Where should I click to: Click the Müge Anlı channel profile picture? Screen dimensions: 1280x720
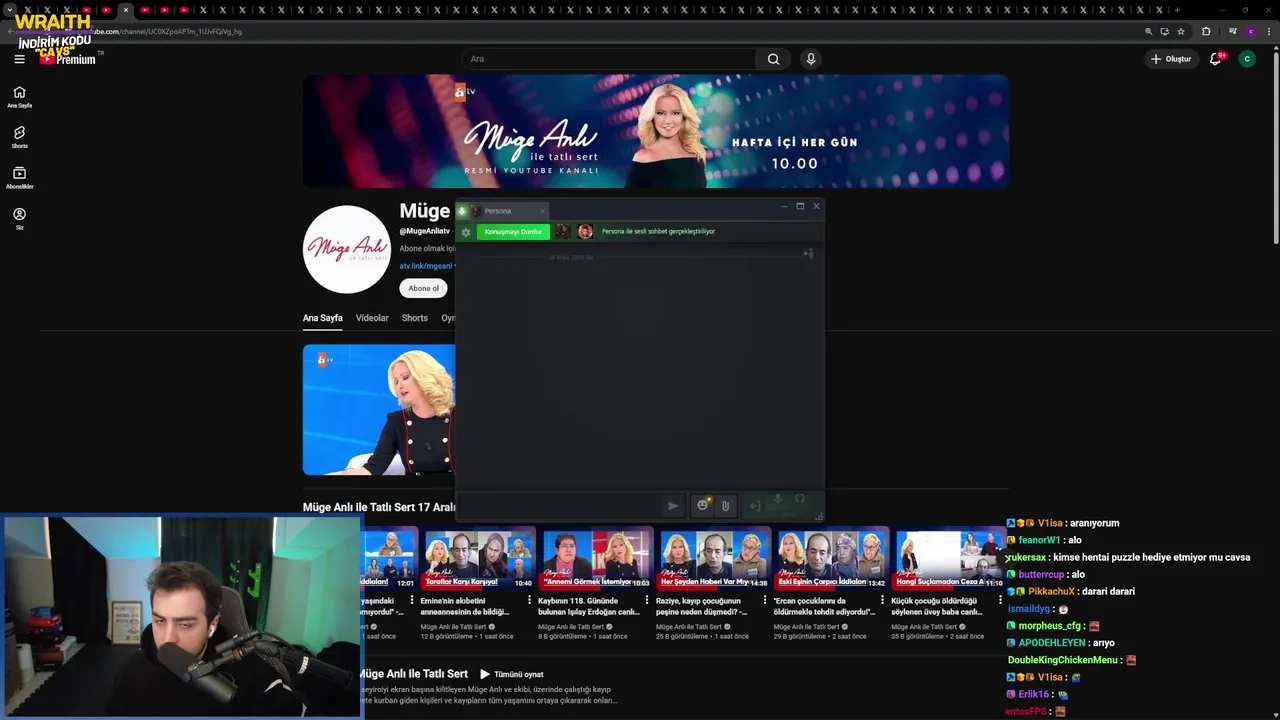[347, 249]
